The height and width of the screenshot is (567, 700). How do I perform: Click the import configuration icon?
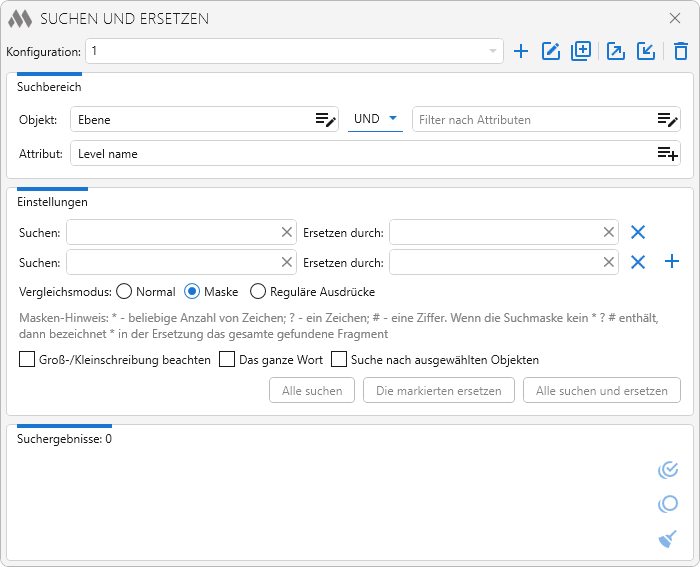point(646,51)
